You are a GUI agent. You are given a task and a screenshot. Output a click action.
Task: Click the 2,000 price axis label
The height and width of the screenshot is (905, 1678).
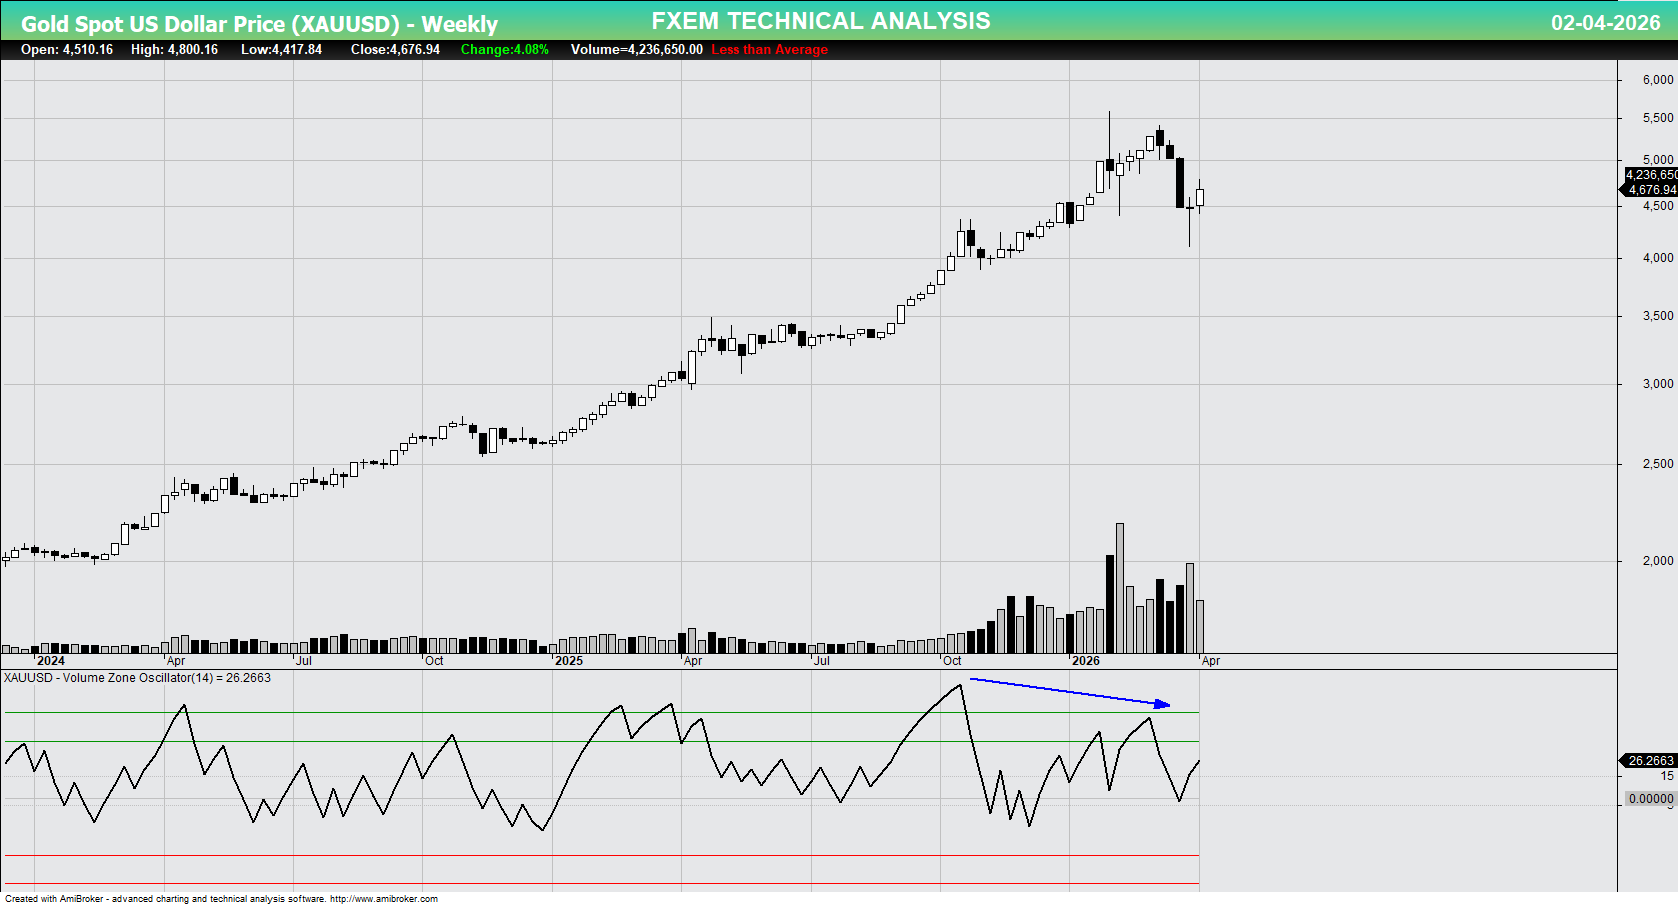[1657, 561]
